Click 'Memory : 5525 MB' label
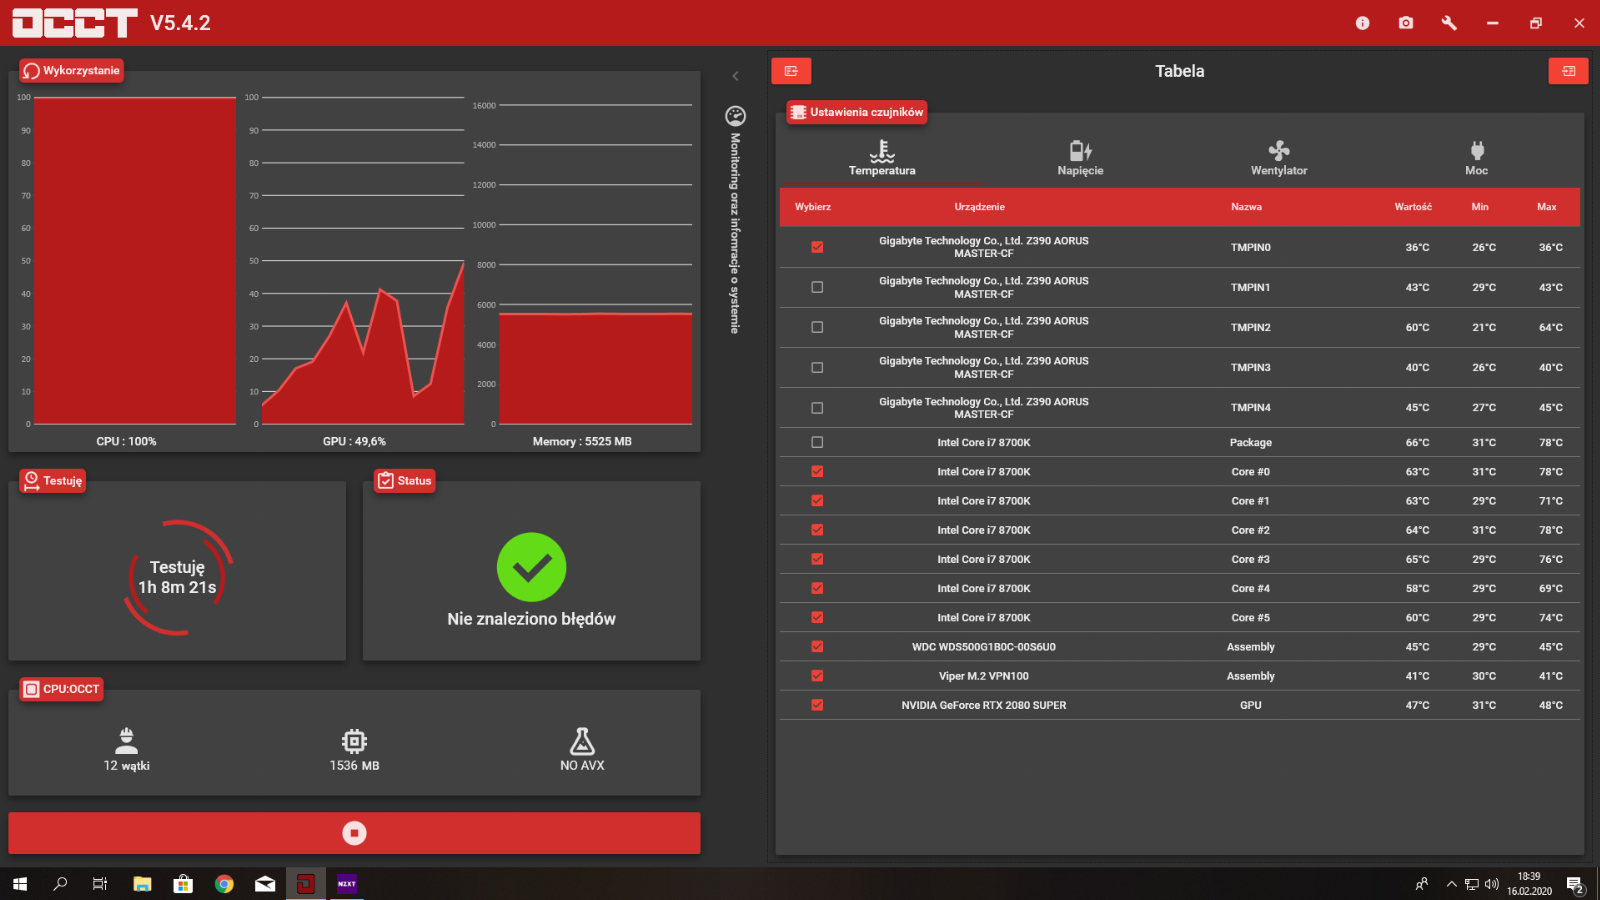This screenshot has height=900, width=1600. (x=582, y=441)
